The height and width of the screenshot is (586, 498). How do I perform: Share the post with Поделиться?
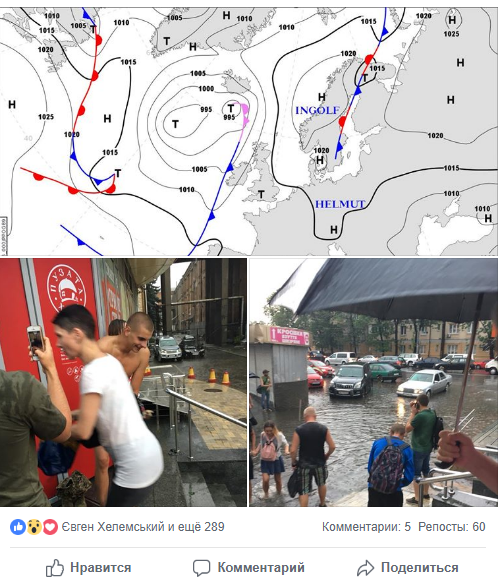click(408, 568)
